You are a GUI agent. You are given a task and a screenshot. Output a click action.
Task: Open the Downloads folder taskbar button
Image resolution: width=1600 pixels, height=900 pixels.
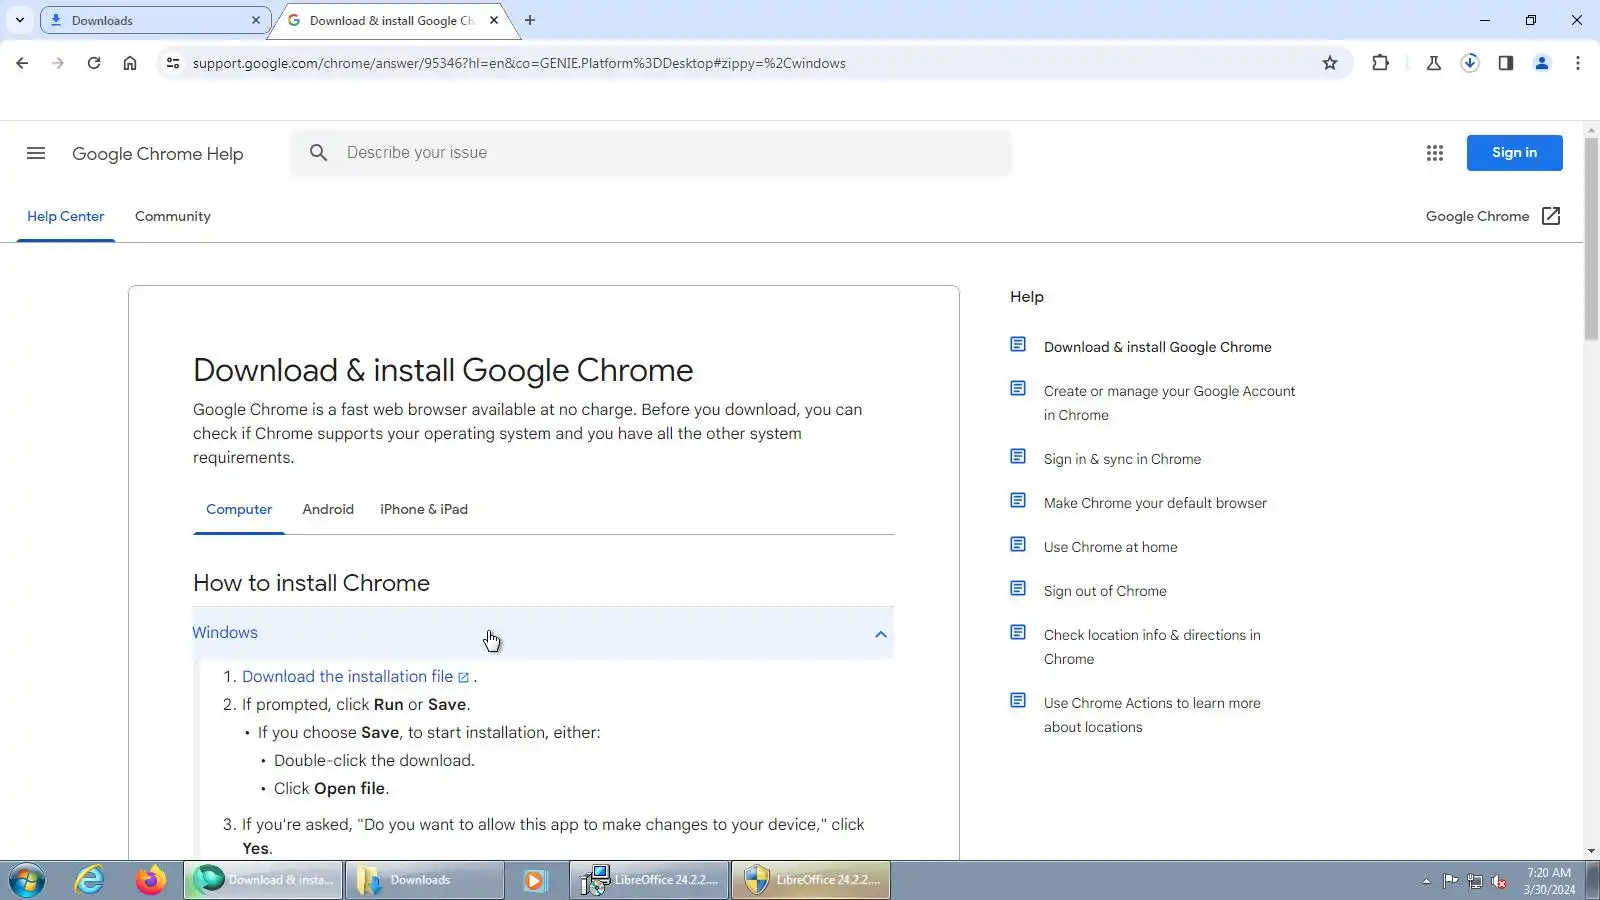pyautogui.click(x=425, y=880)
